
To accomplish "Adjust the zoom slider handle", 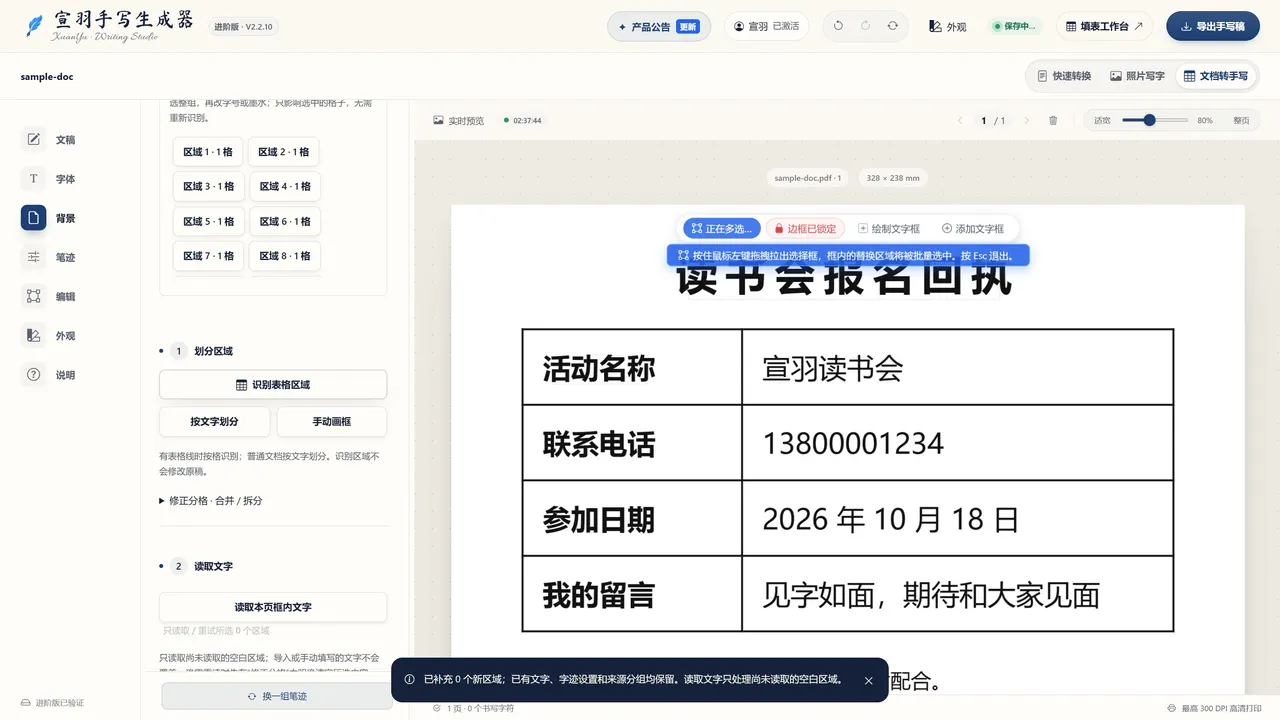I will [x=1150, y=120].
